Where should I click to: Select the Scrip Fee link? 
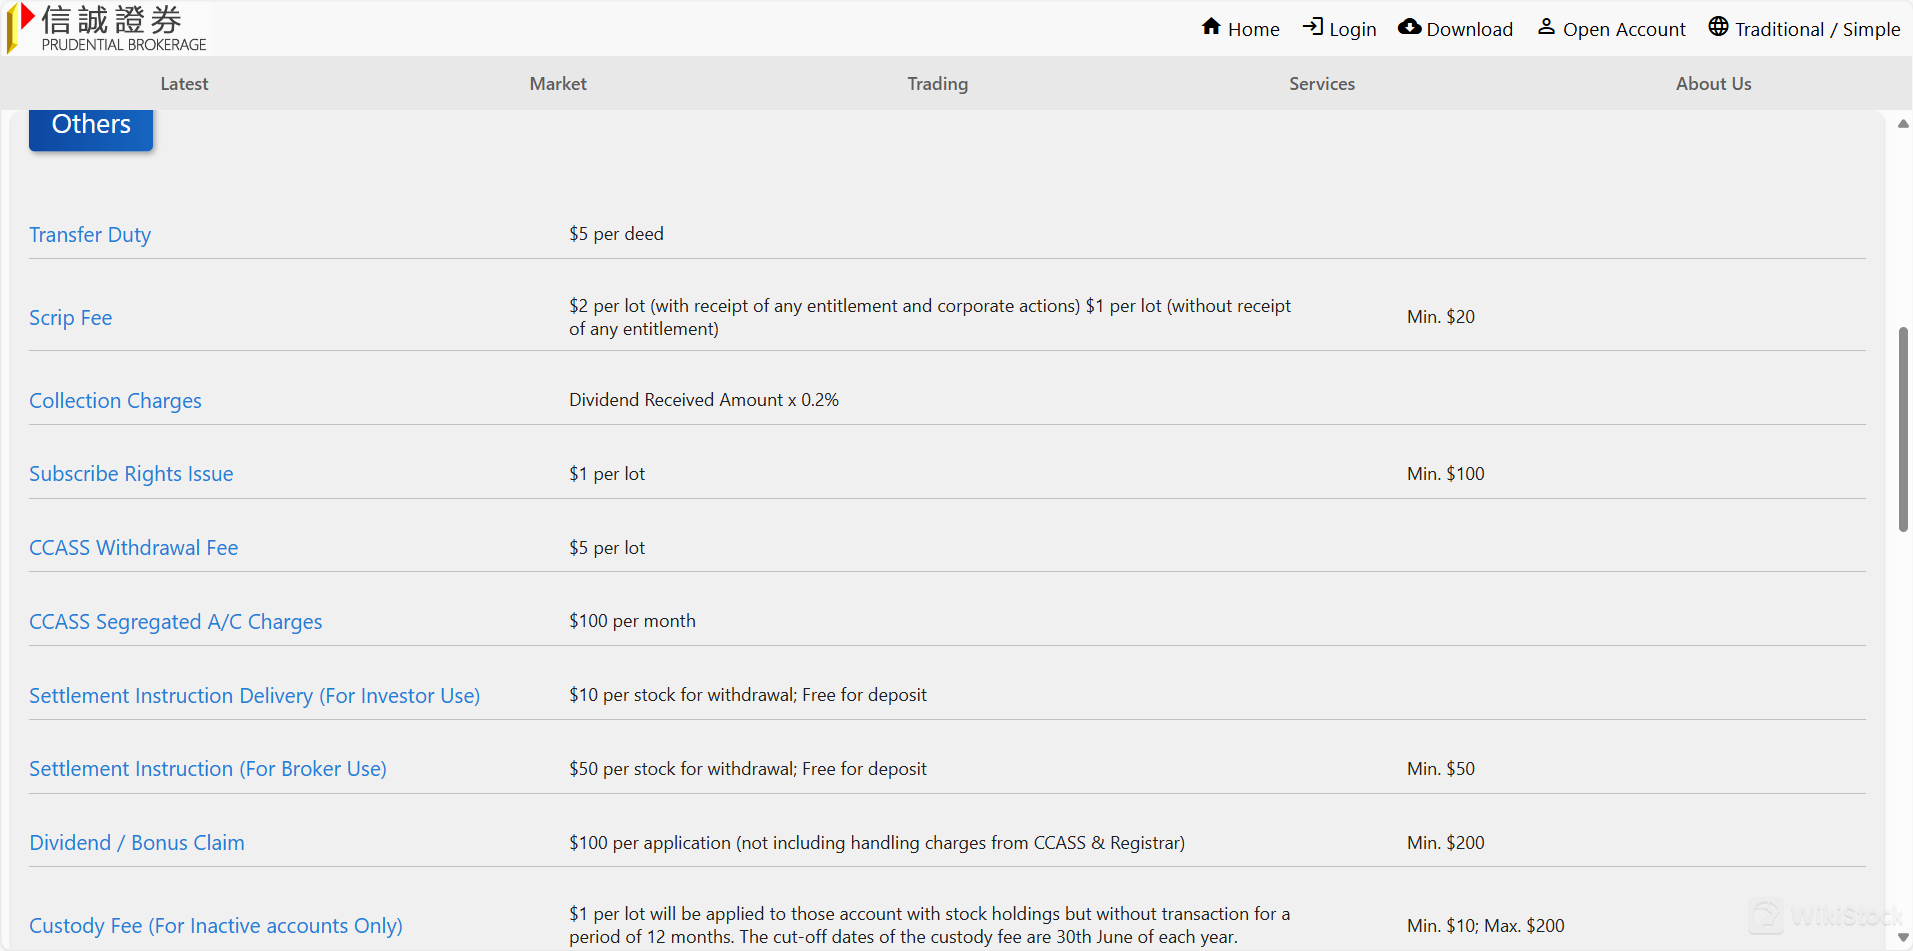click(70, 318)
